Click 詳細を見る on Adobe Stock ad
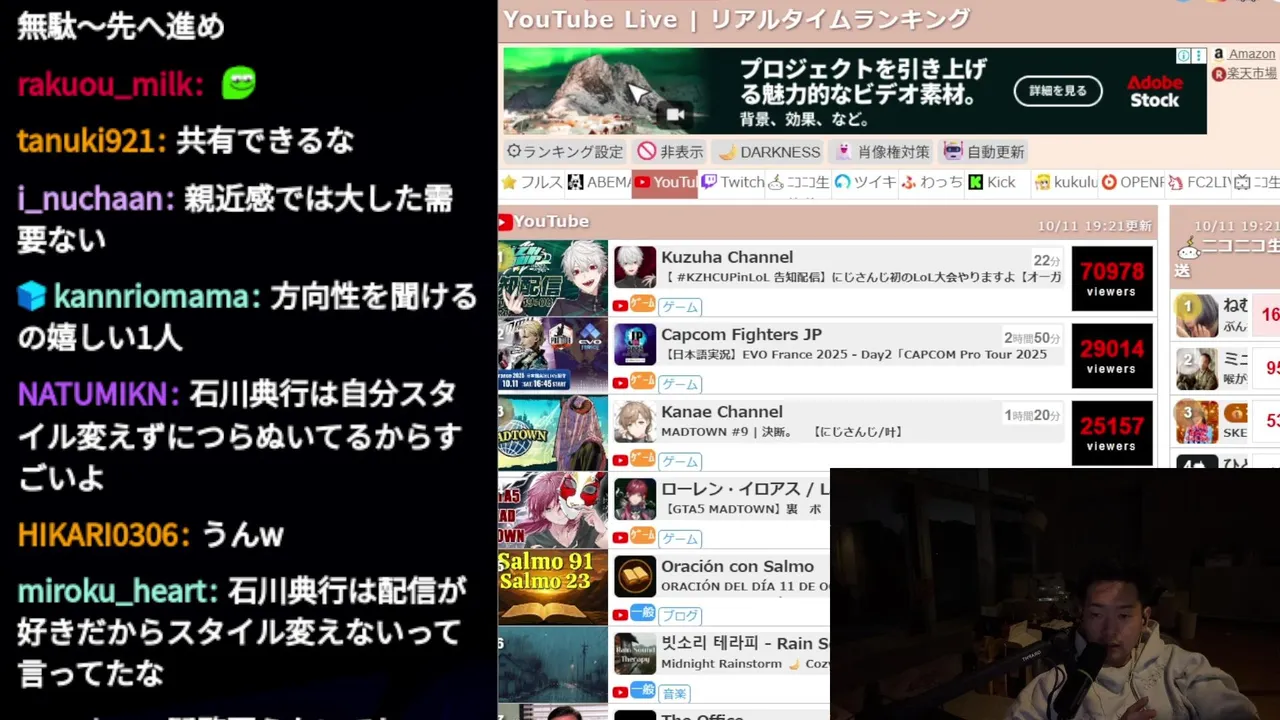 click(1058, 91)
